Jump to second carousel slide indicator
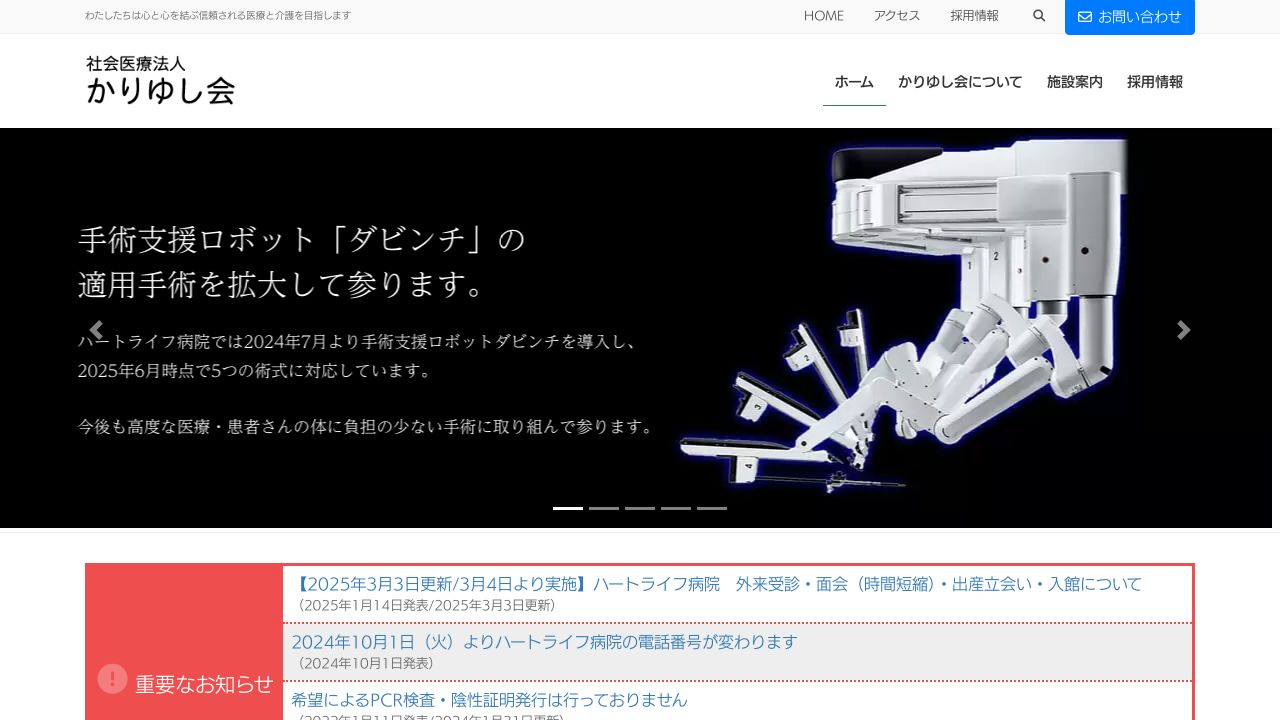Screen dimensions: 1280x720 coord(604,508)
